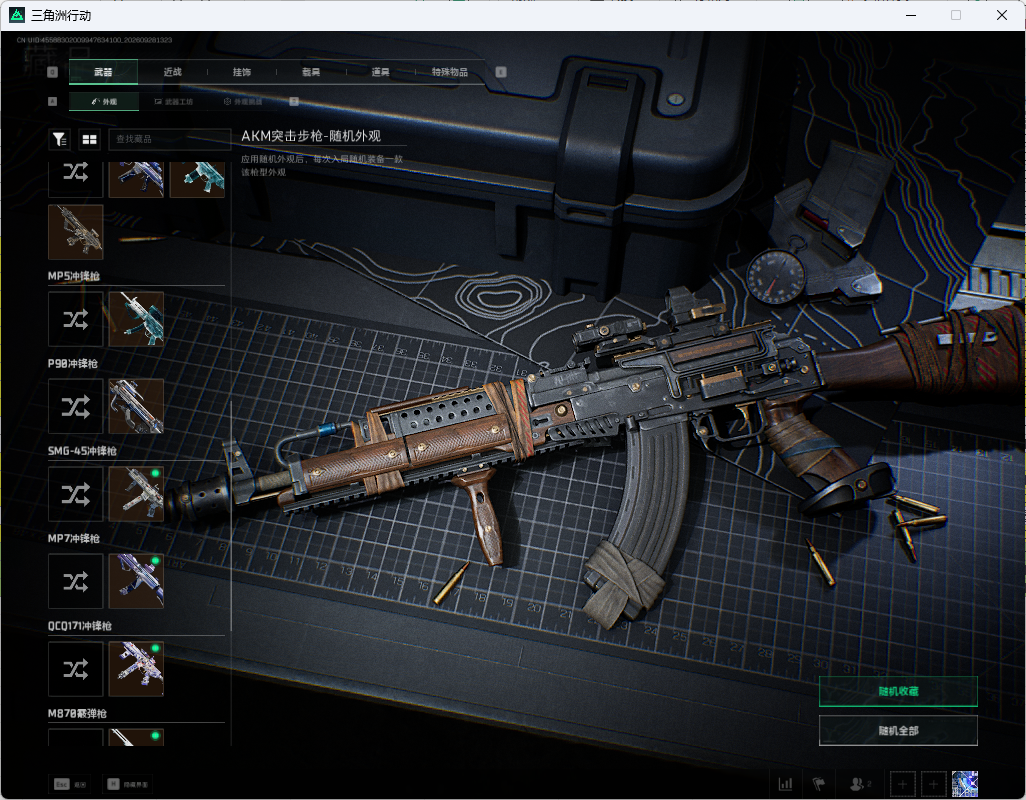Image resolution: width=1026 pixels, height=800 pixels.
Task: Toggle random skin for MP7冲锋枪
Action: click(76, 582)
